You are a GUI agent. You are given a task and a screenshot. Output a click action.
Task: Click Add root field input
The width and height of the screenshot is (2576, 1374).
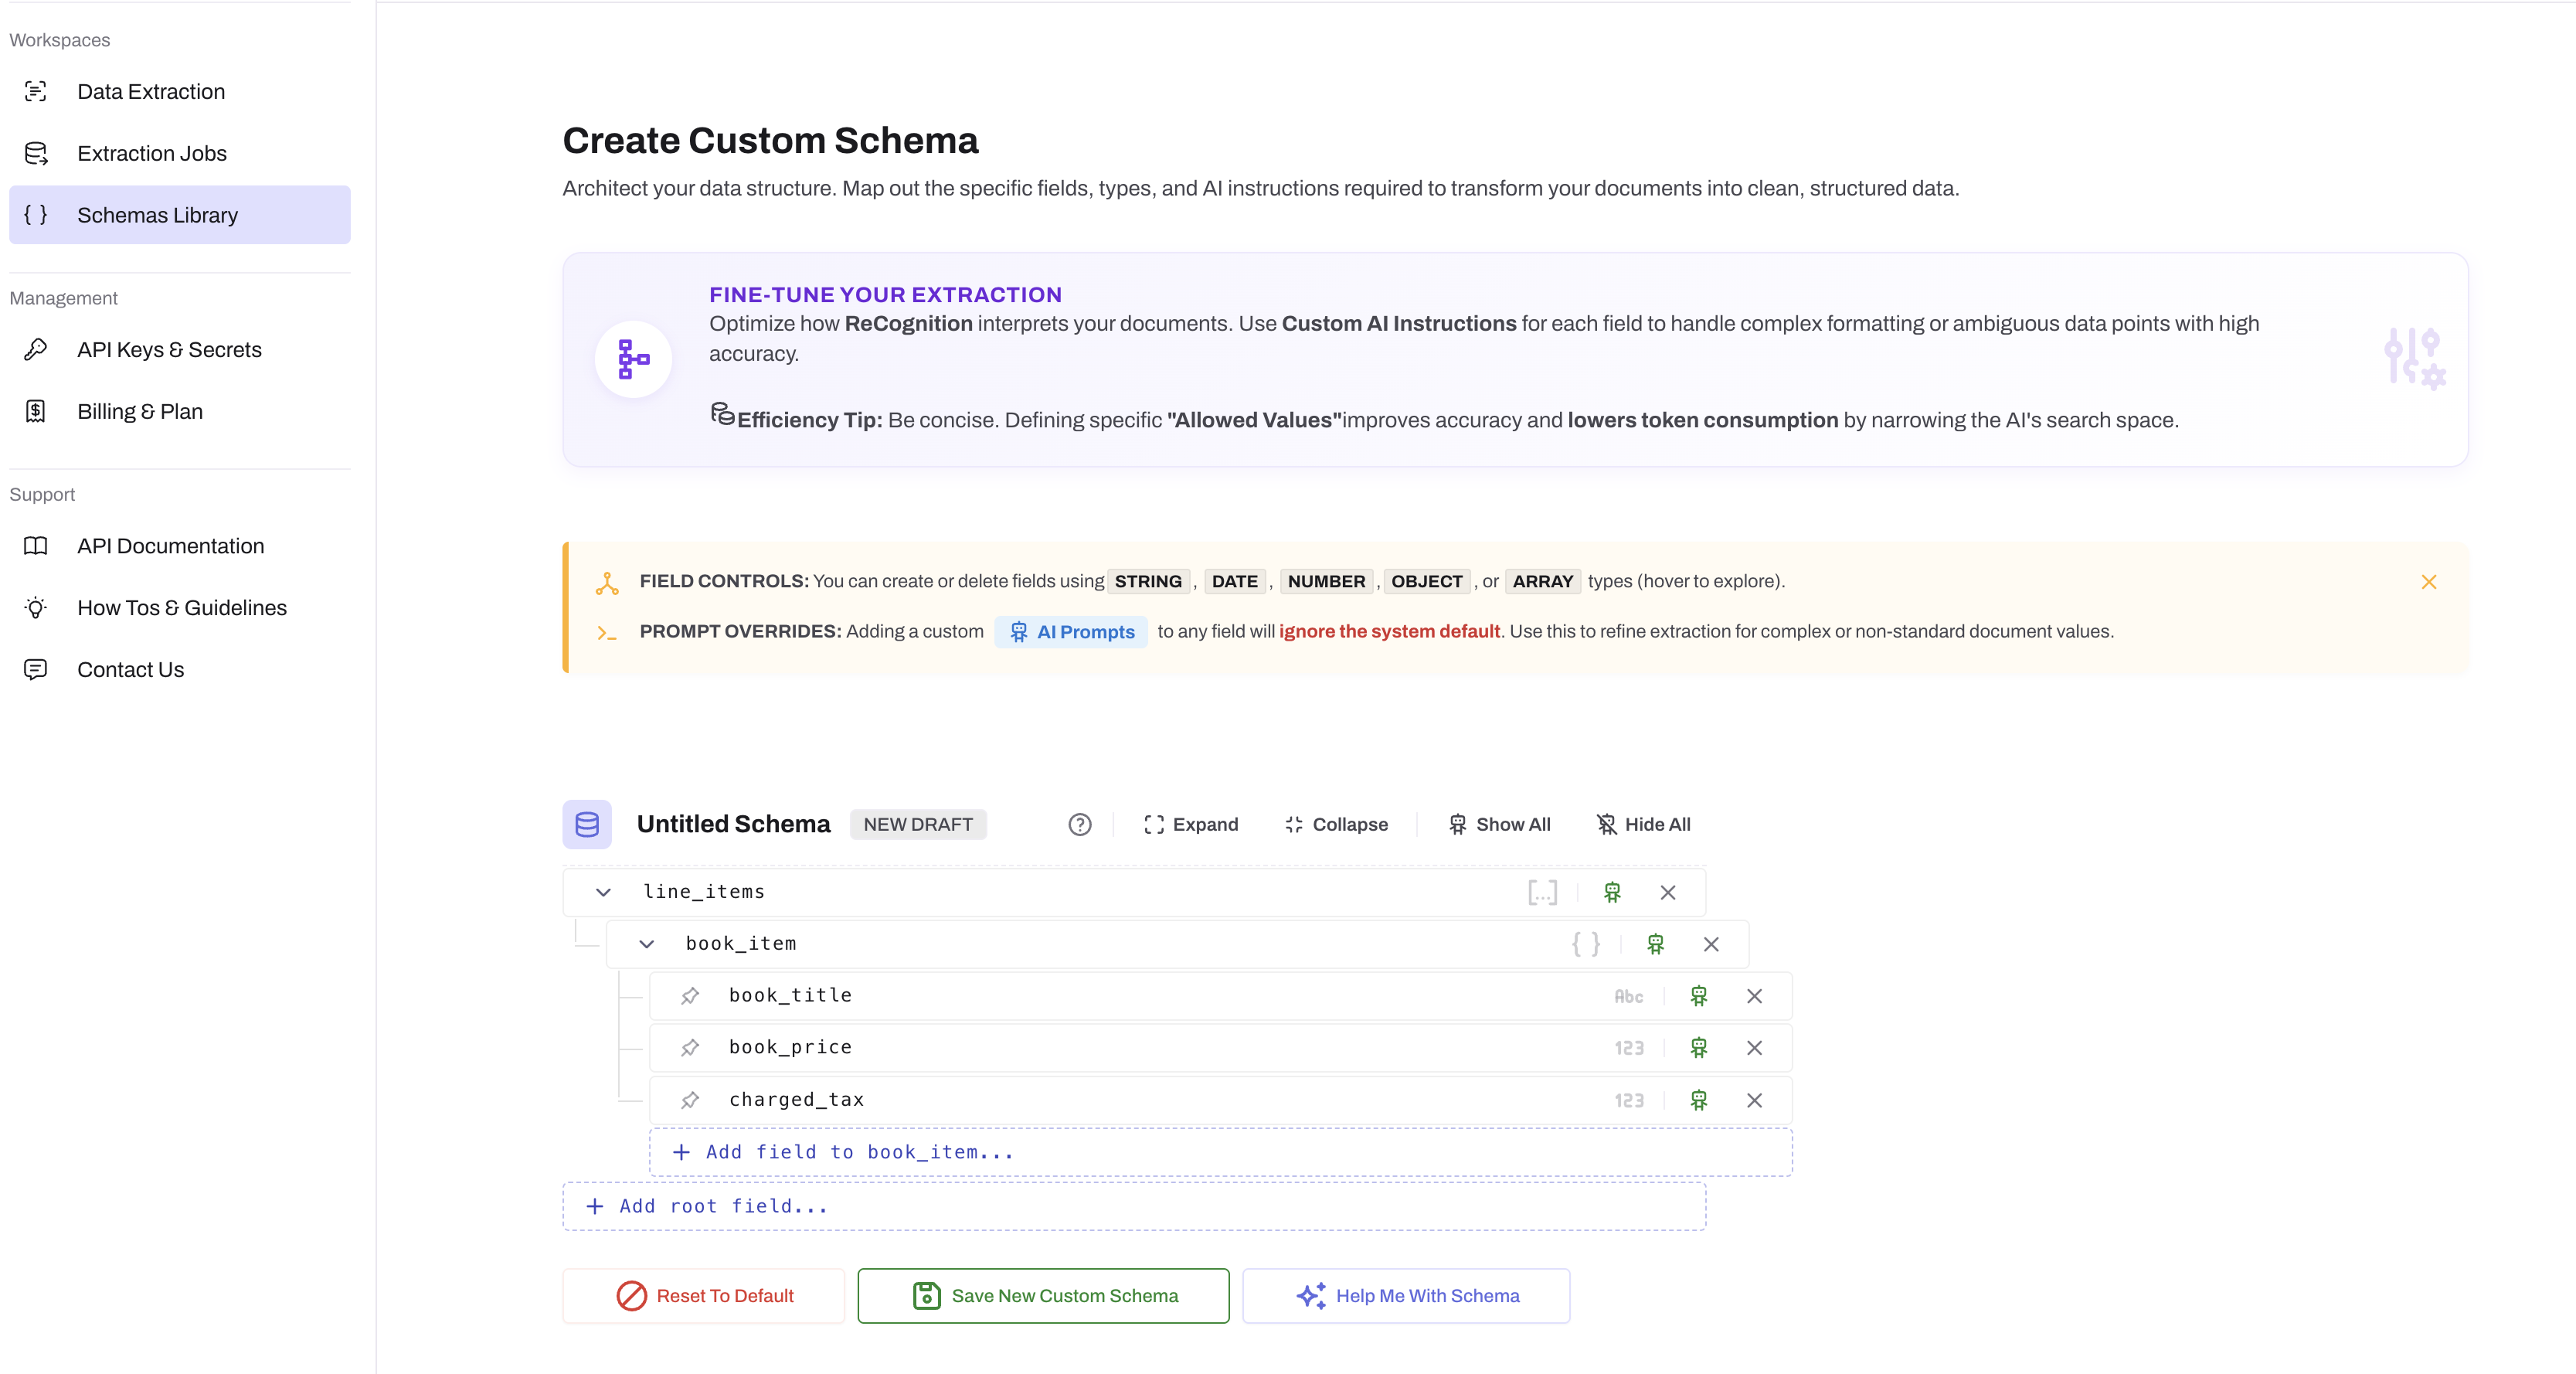1134,1206
